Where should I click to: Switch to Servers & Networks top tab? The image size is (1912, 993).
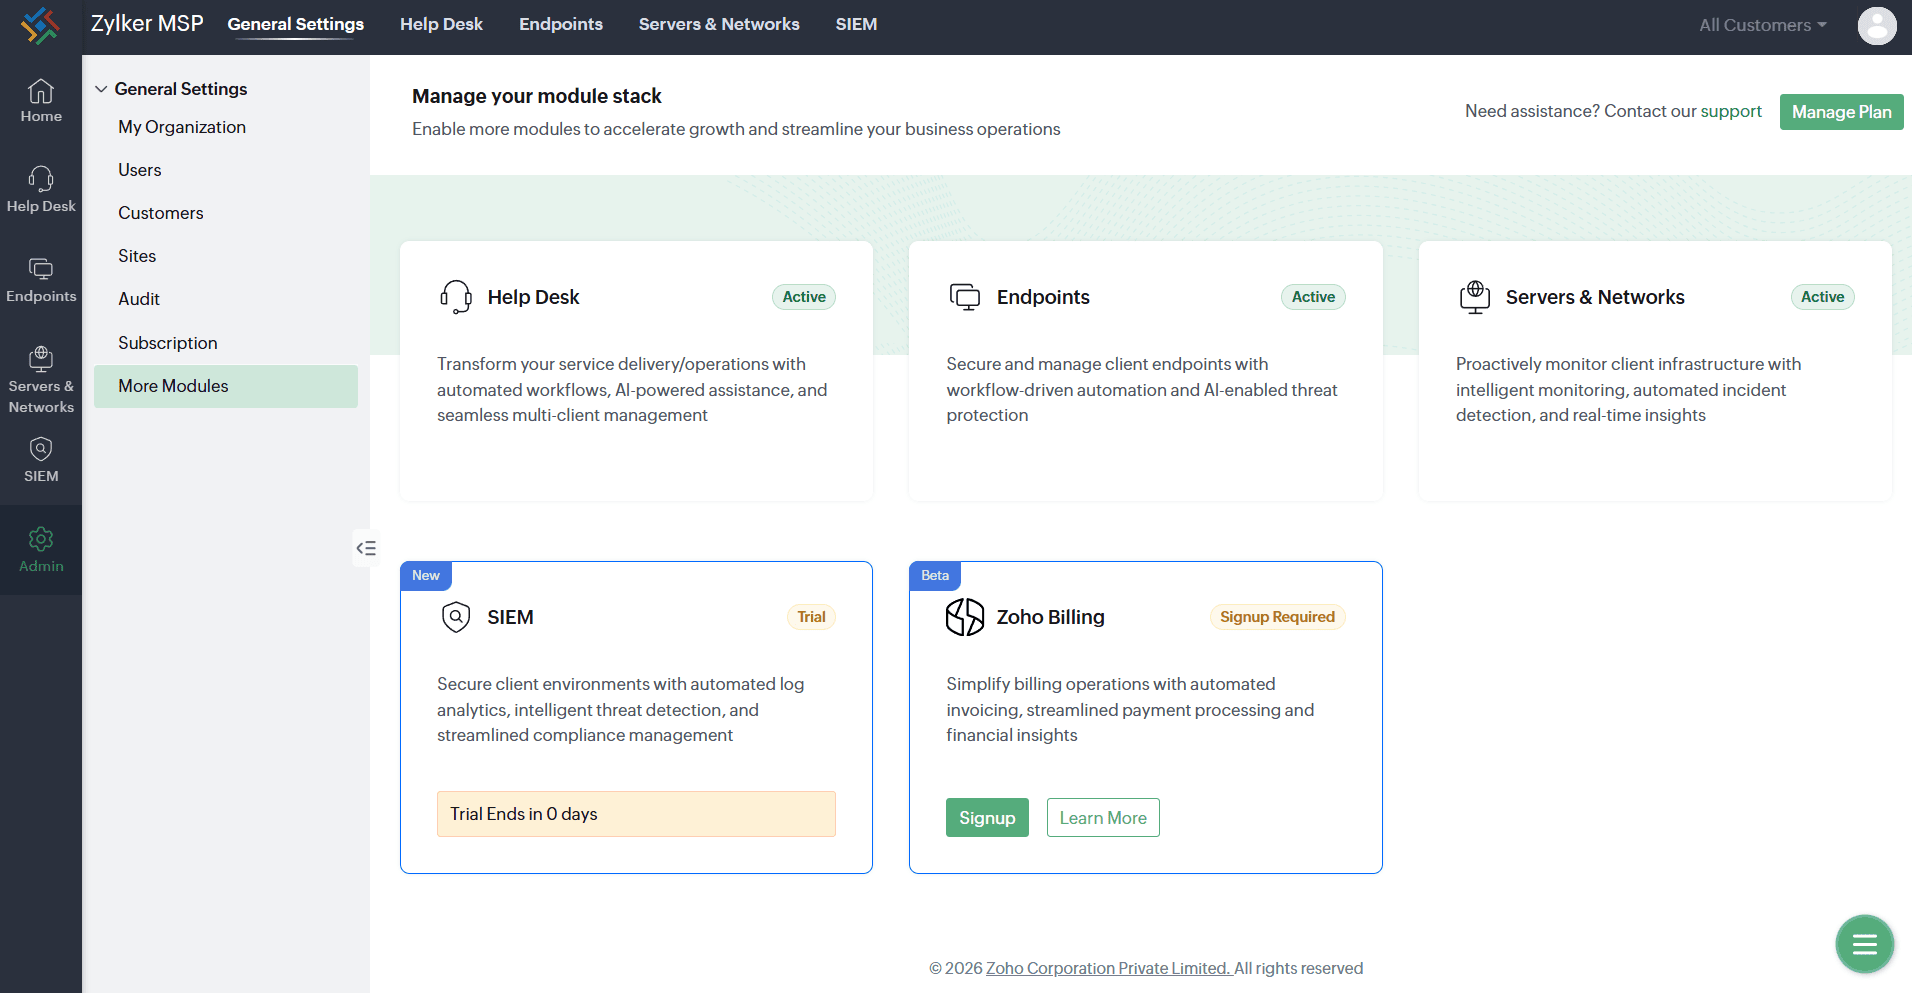[719, 24]
